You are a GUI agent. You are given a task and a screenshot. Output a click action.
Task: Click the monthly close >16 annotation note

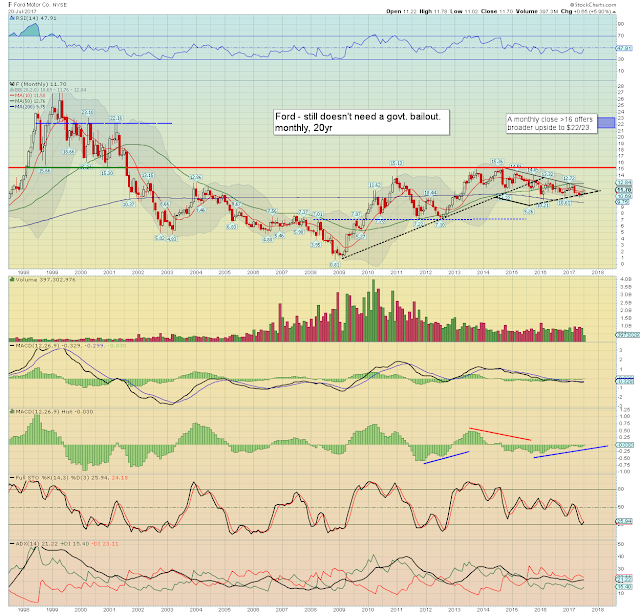(551, 123)
